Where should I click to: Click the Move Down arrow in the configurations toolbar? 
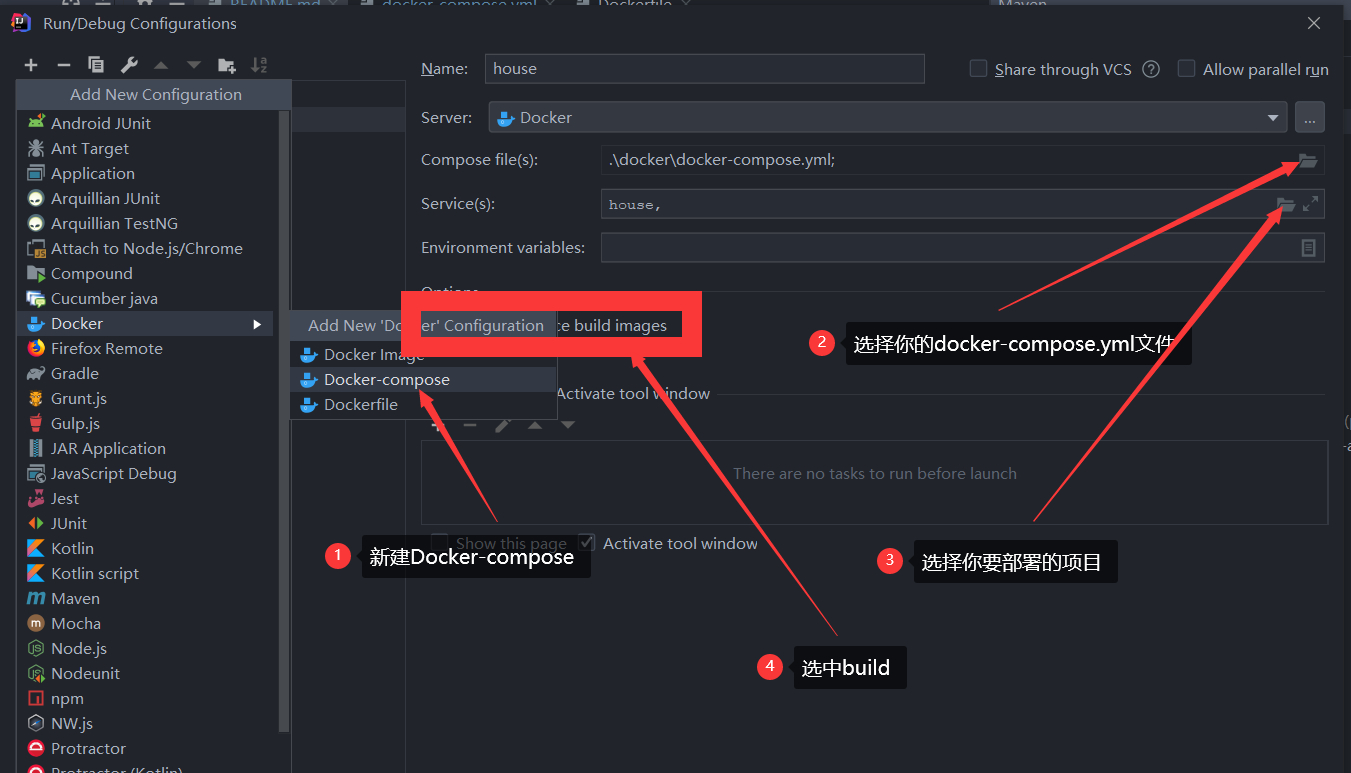coord(194,65)
